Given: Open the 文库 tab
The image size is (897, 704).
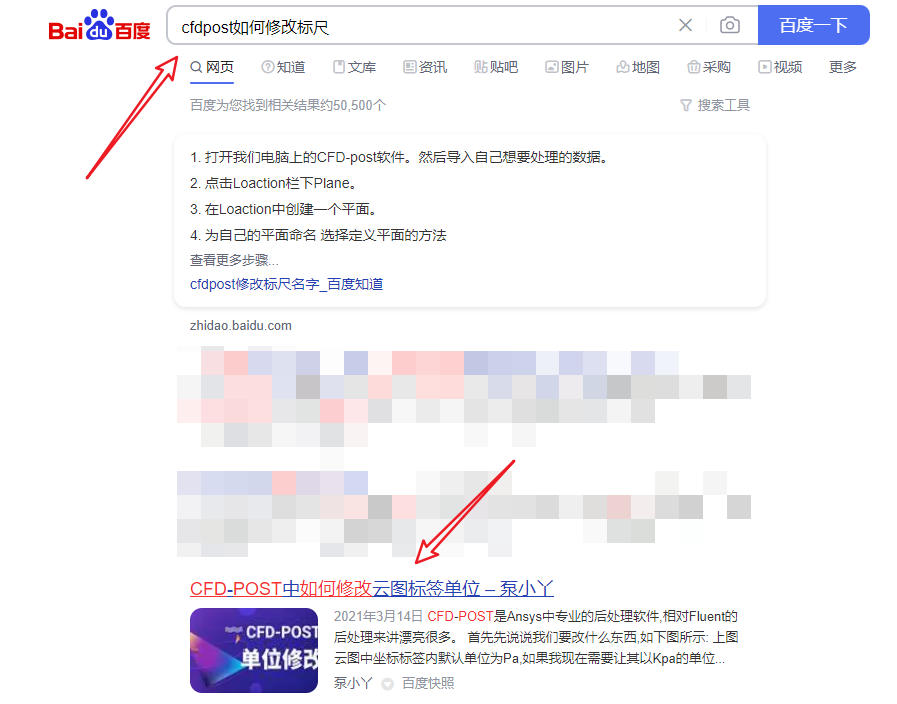Looking at the screenshot, I should 355,67.
